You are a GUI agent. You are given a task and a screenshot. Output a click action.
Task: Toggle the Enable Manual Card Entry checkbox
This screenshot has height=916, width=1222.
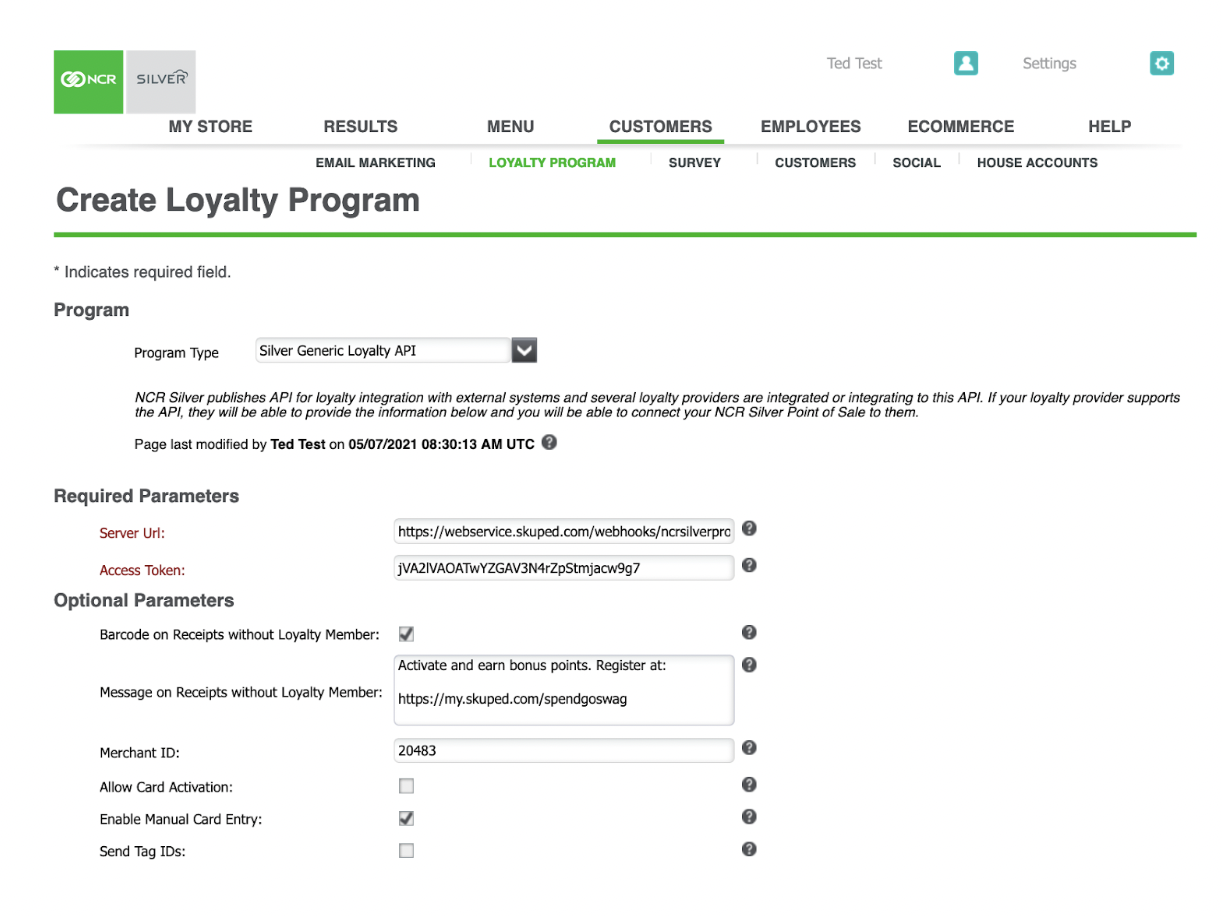406,819
